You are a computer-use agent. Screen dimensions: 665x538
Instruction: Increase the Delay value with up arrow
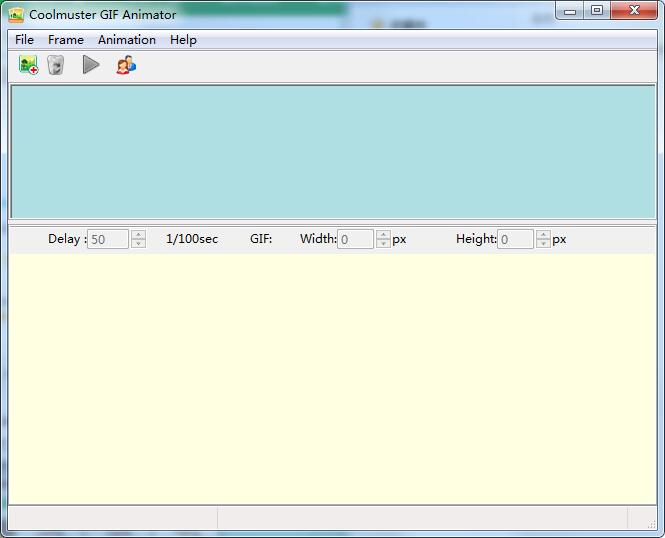point(138,234)
